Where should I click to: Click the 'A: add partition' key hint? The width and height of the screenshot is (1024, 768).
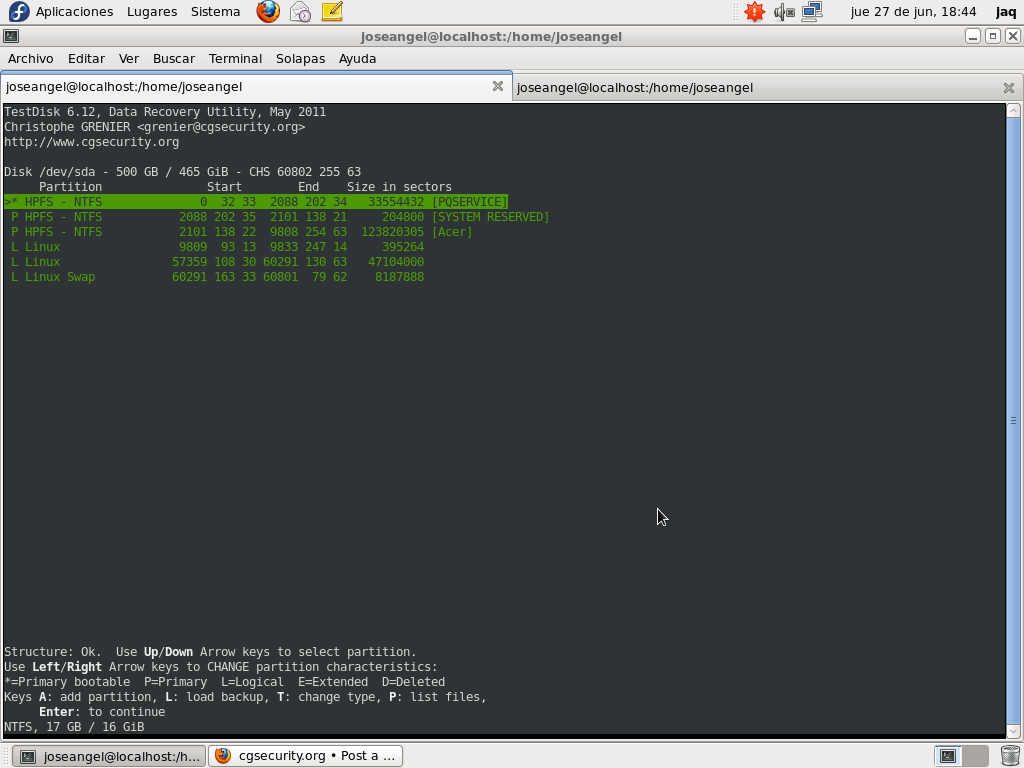click(98, 697)
